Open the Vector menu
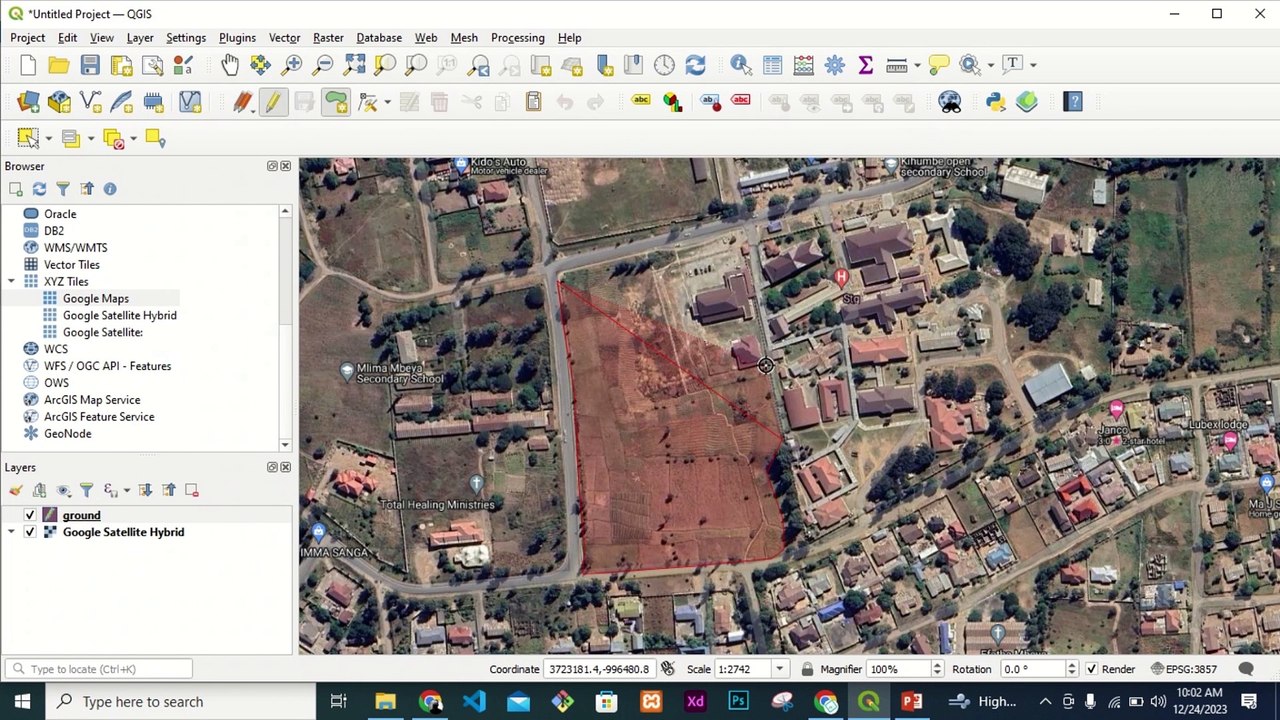This screenshot has height=720, width=1280. (284, 38)
